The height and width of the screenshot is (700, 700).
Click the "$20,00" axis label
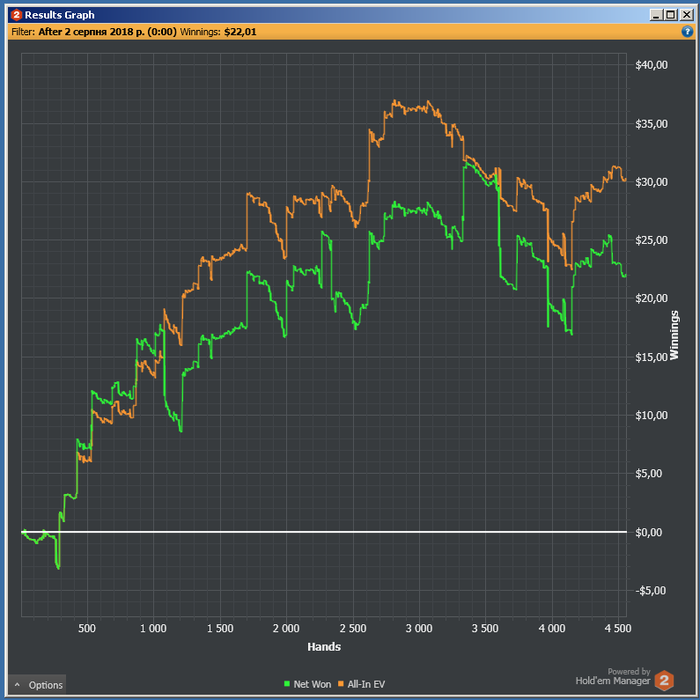(x=651, y=298)
